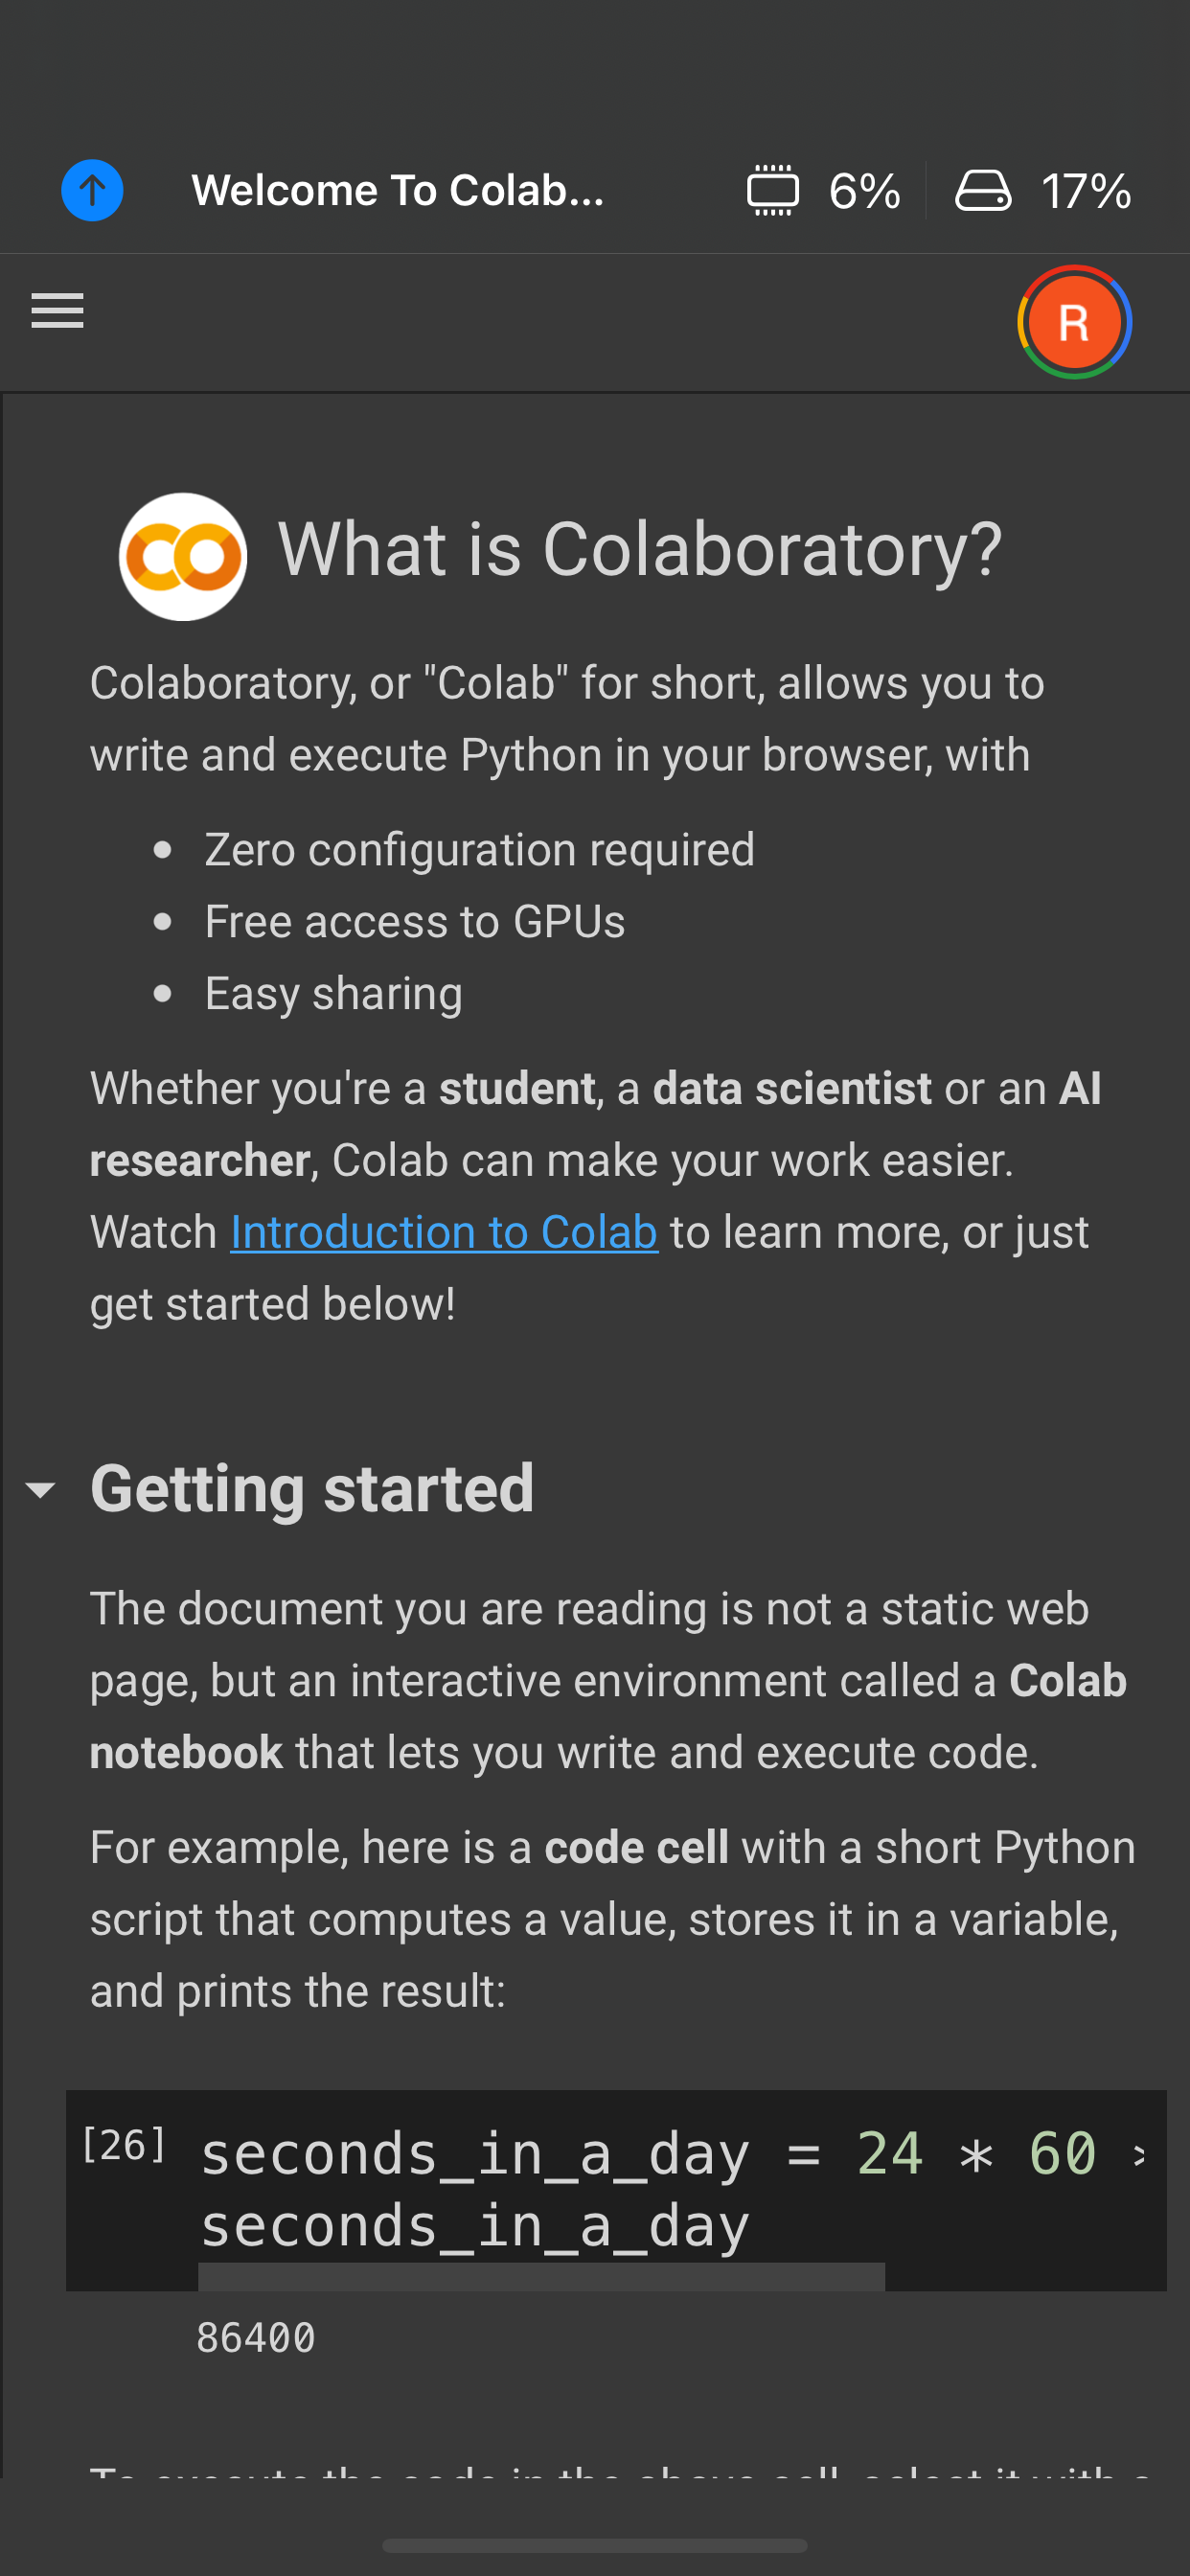Click the RAM chip usage icon
The height and width of the screenshot is (2576, 1190).
[x=772, y=190]
